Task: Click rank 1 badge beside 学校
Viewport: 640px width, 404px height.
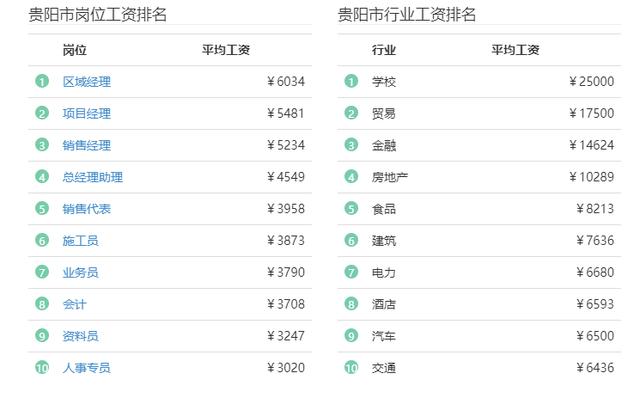Action: click(351, 82)
